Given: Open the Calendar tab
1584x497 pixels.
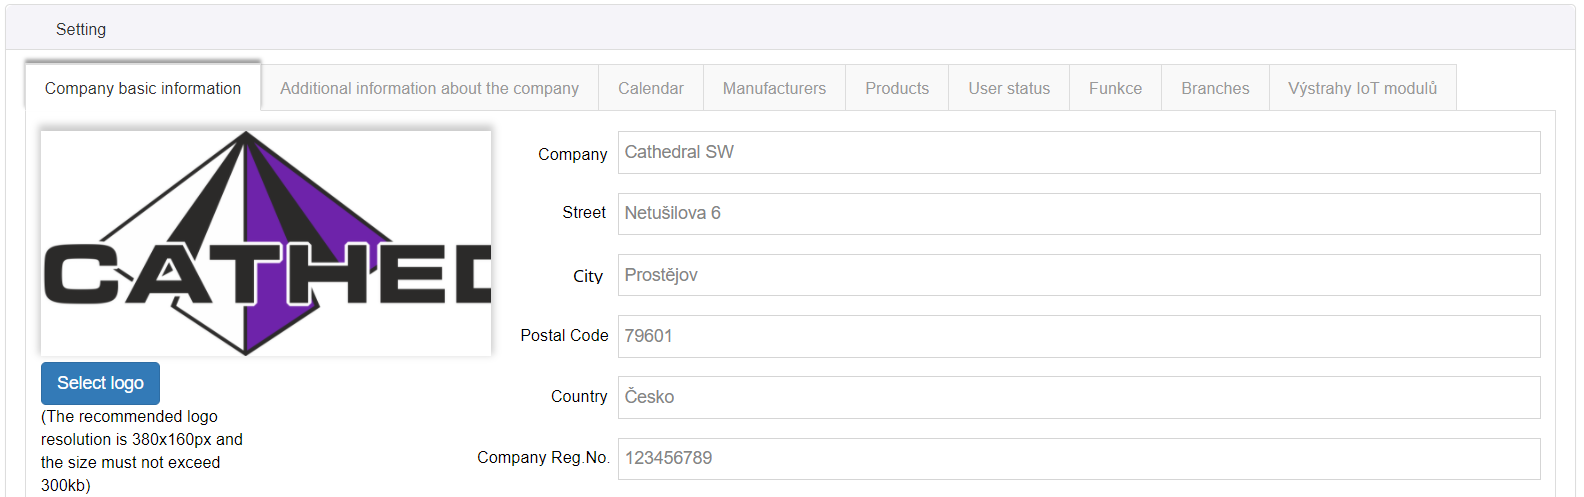Looking at the screenshot, I should 651,88.
